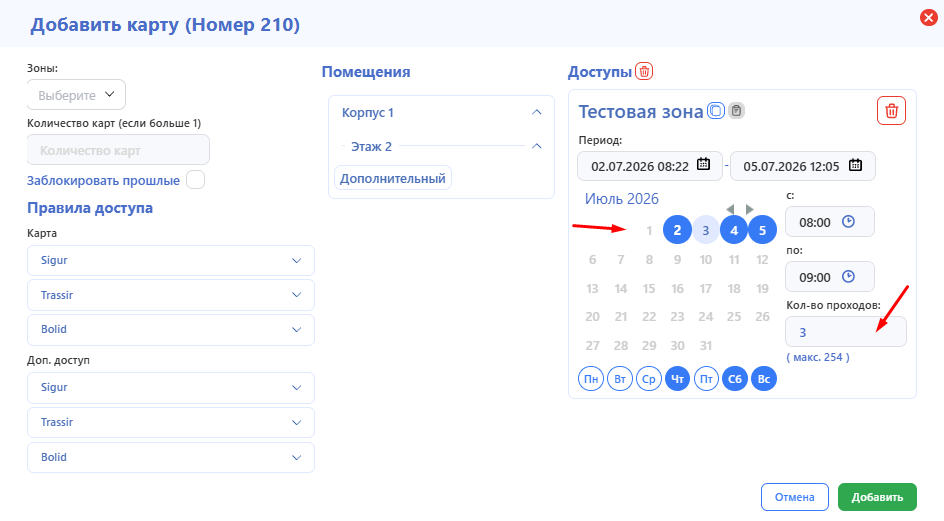
Task: Click day 26 in July calendar
Action: click(762, 317)
